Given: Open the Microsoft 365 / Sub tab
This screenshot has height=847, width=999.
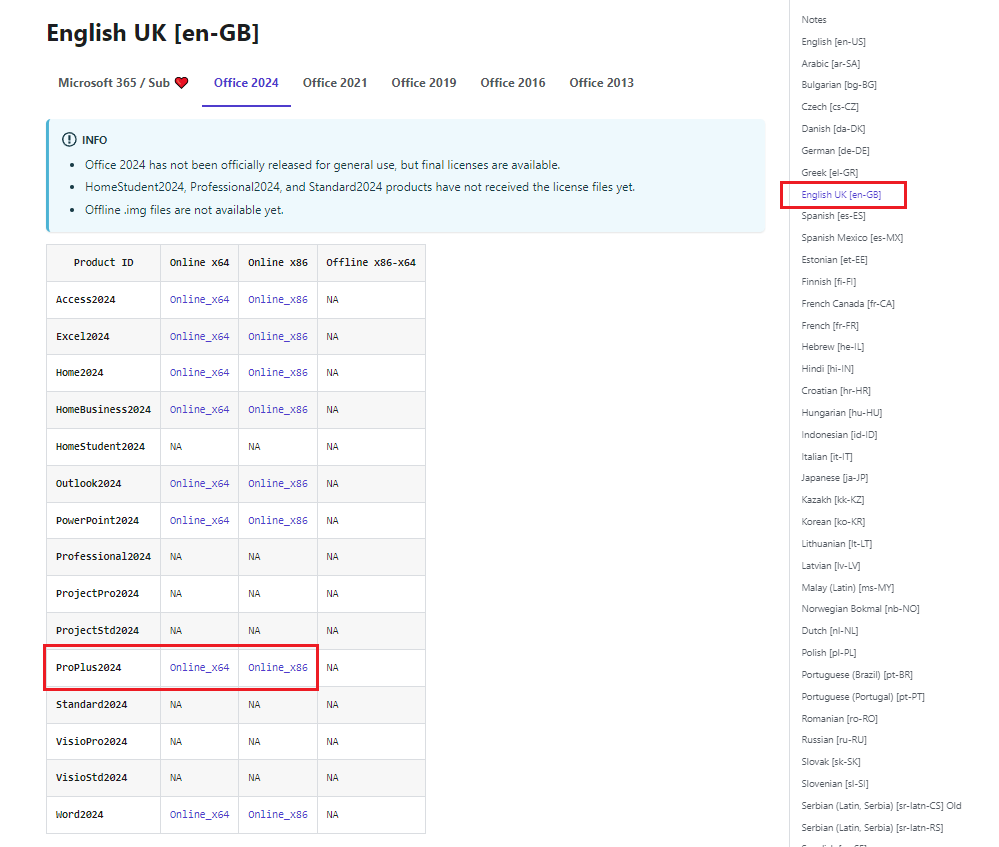Looking at the screenshot, I should tap(123, 83).
